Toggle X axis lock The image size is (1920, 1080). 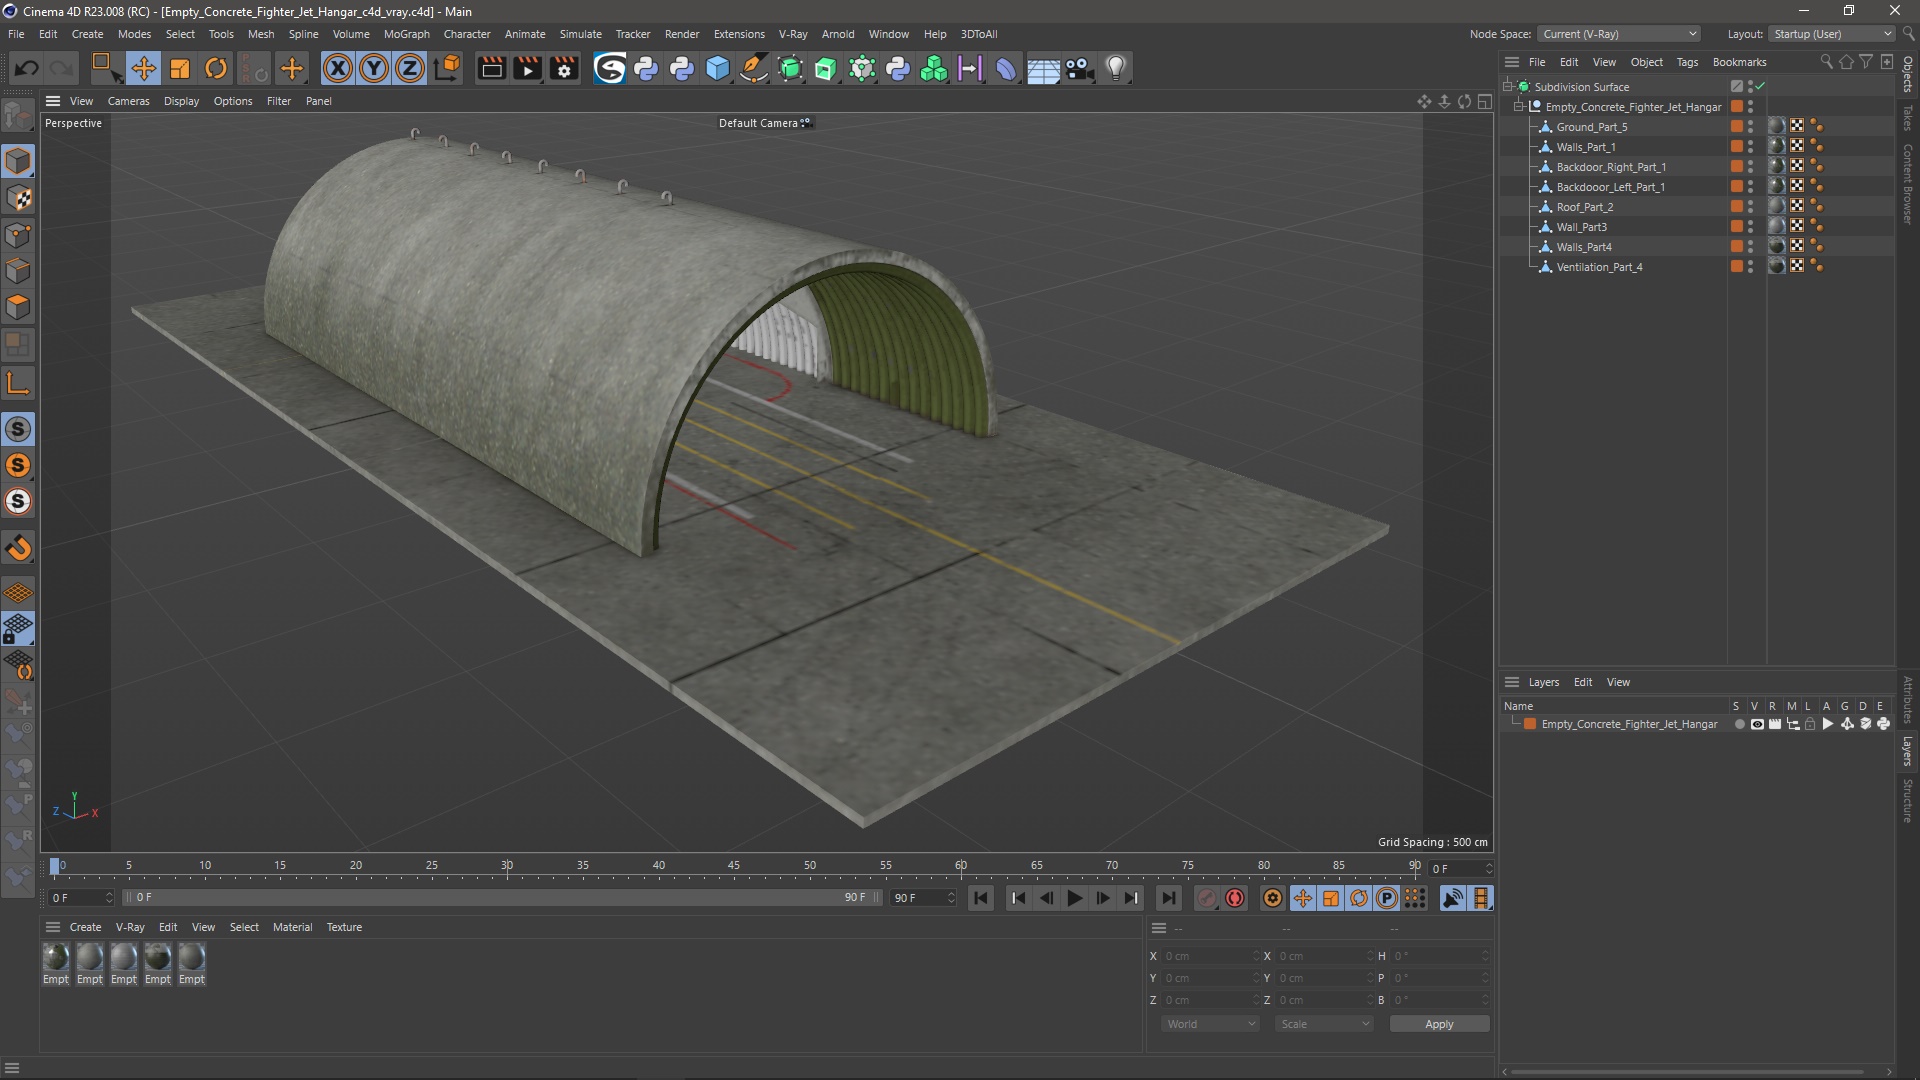[x=338, y=68]
